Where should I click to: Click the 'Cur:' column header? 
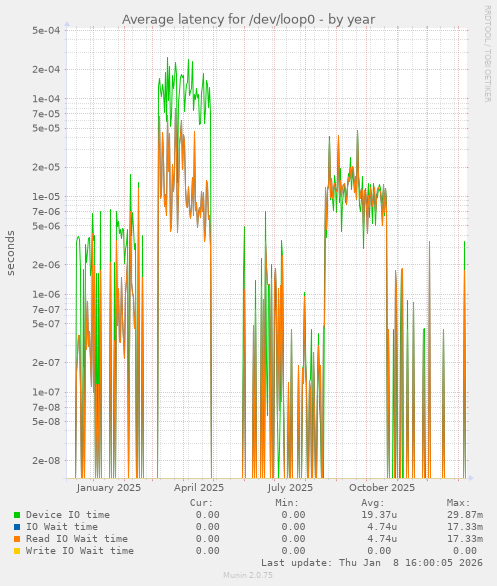coord(201,503)
